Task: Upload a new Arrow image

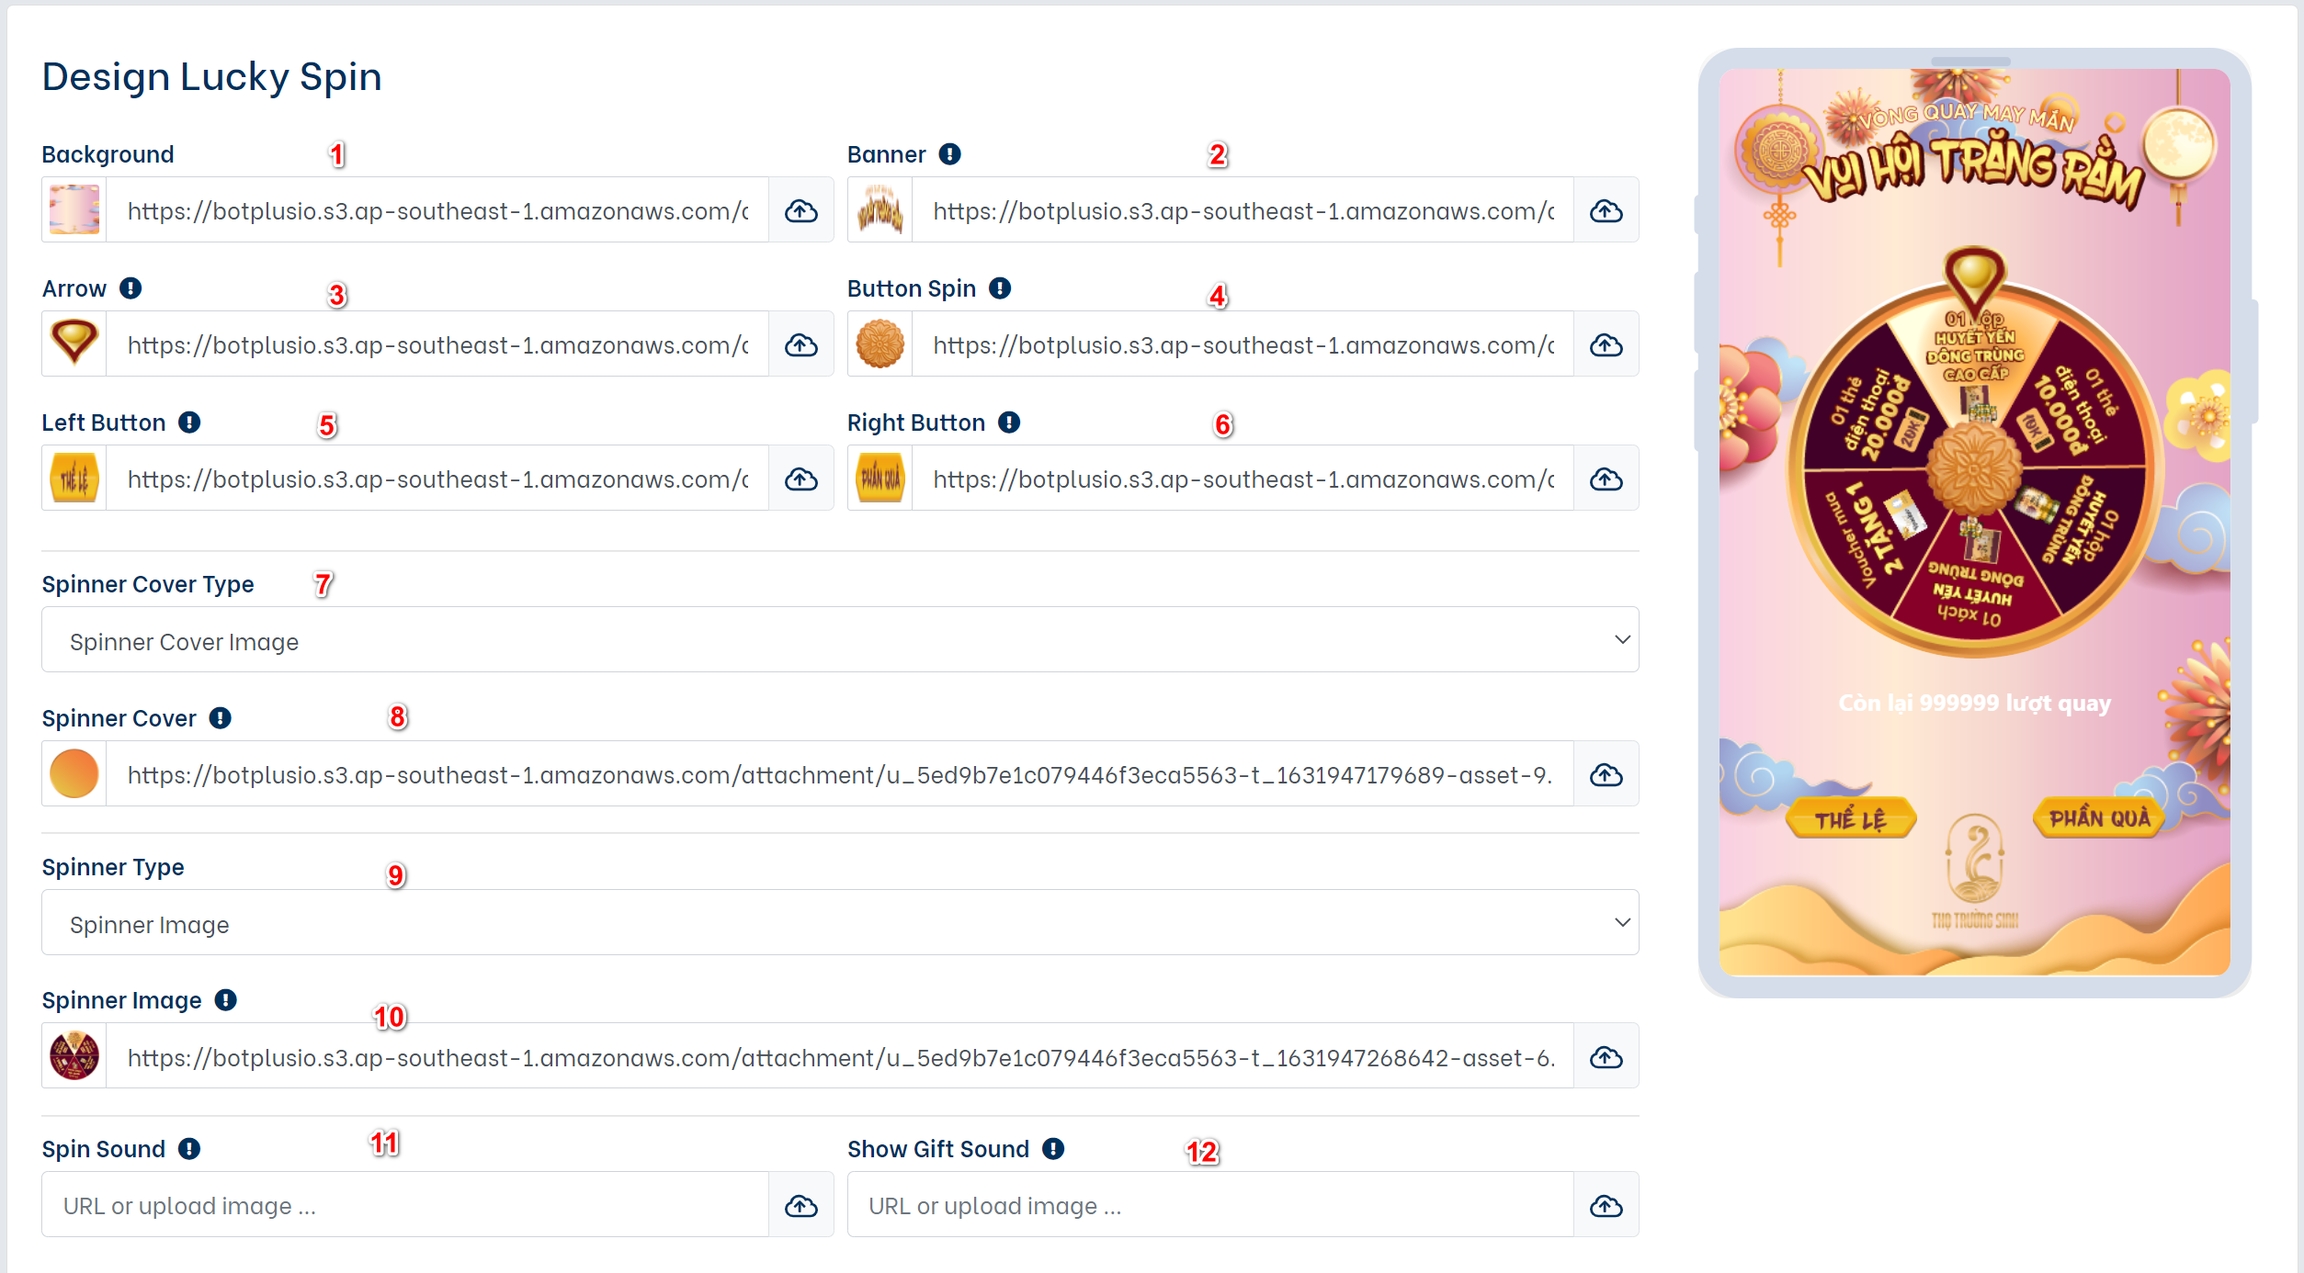Action: [800, 345]
